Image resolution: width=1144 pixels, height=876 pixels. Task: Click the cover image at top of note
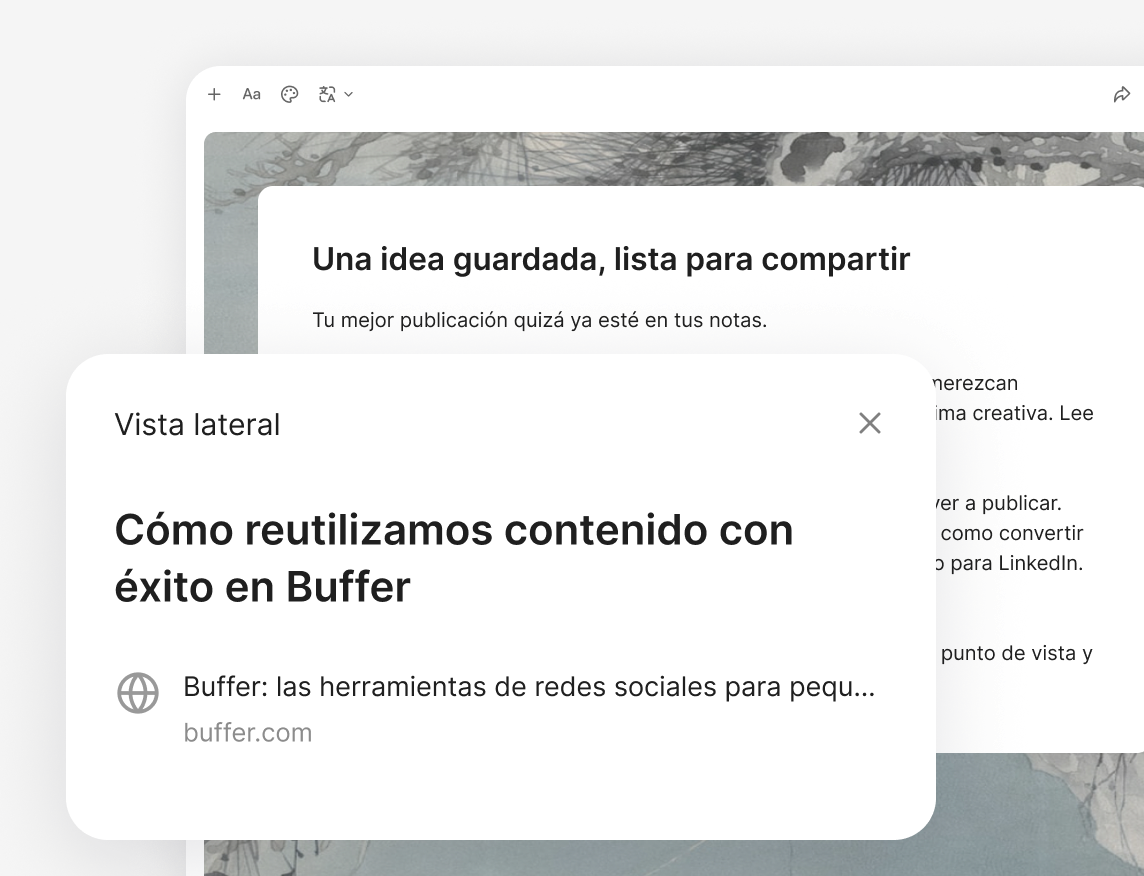pyautogui.click(x=673, y=158)
